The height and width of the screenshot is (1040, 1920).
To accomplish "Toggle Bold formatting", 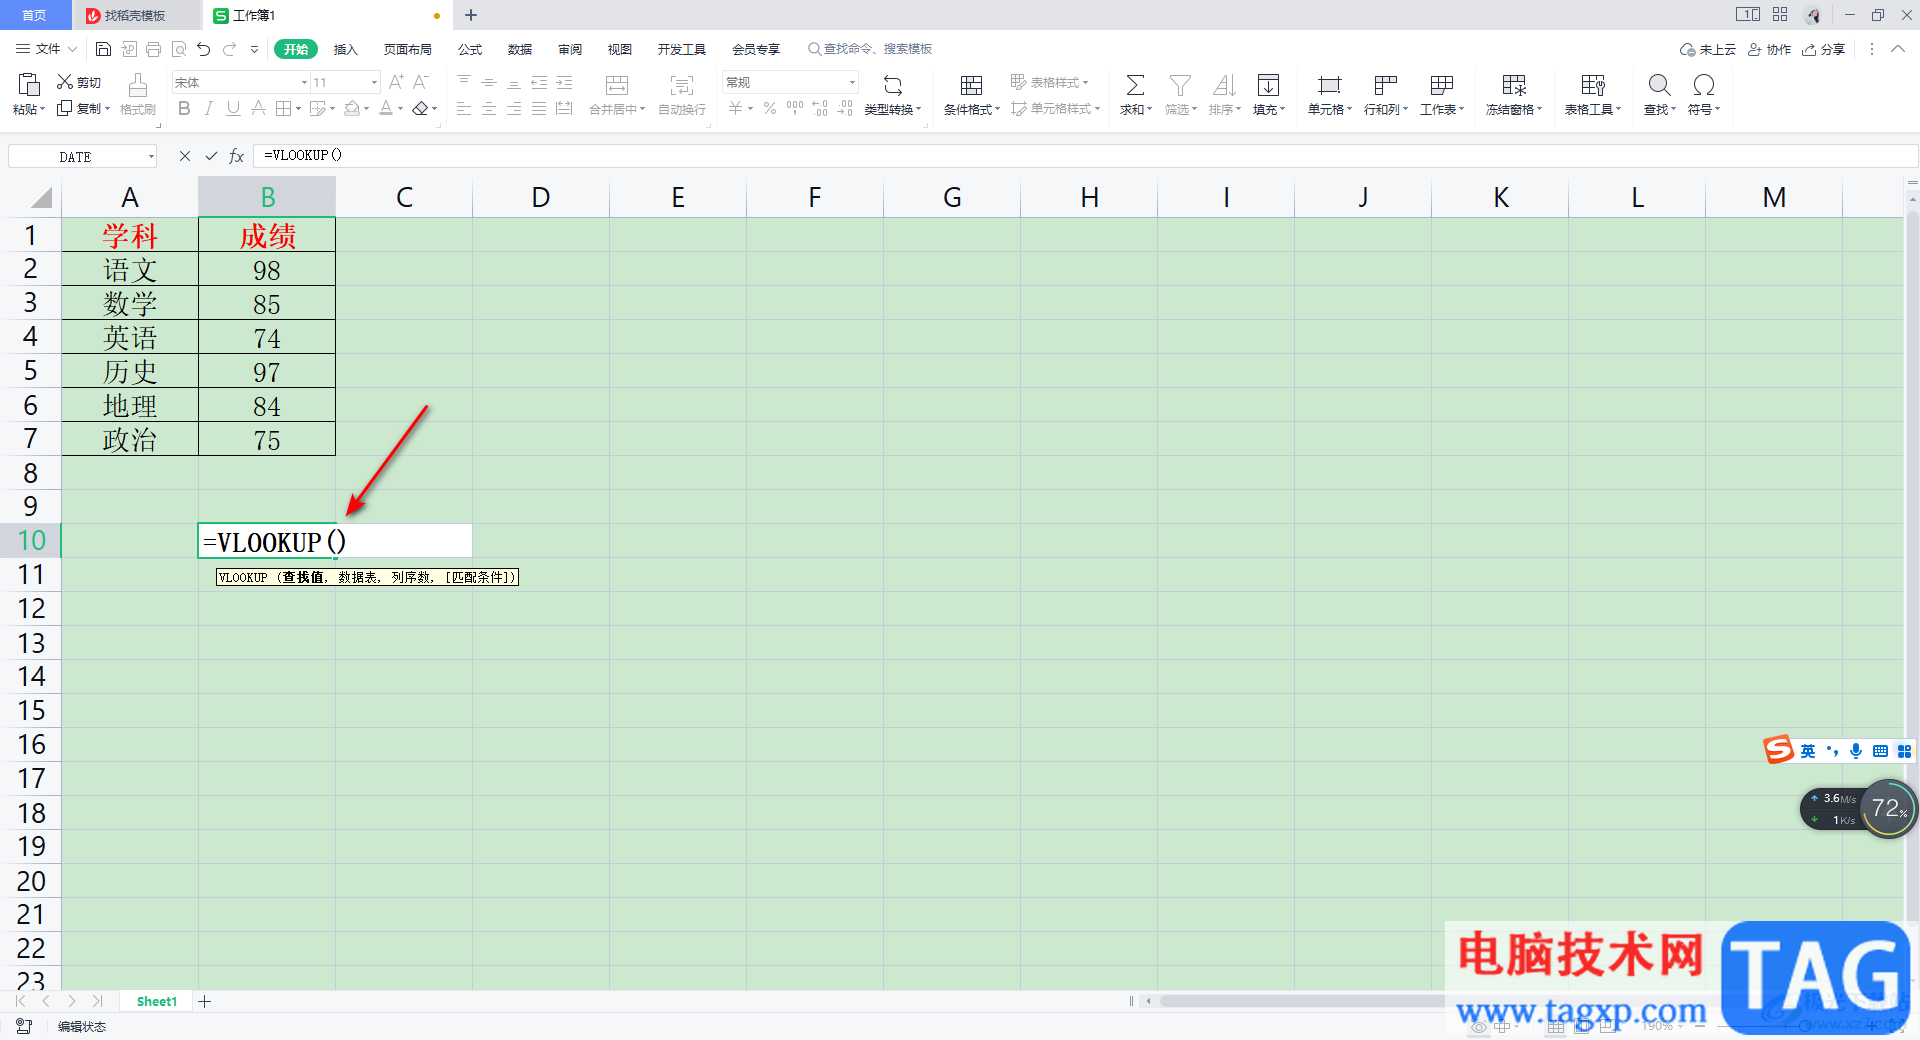I will click(x=184, y=108).
